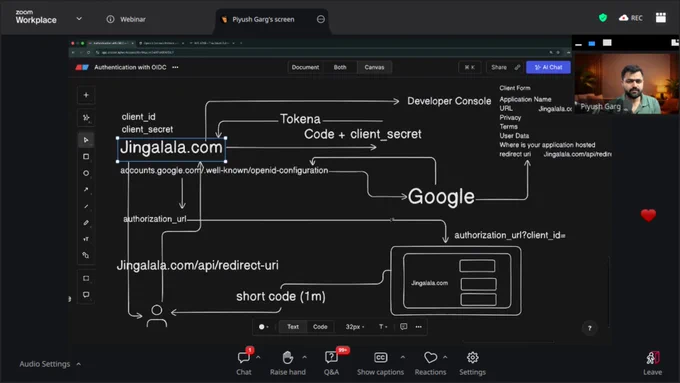Click the green encryption shield icon
Viewport: 680px width, 383px height.
point(603,18)
